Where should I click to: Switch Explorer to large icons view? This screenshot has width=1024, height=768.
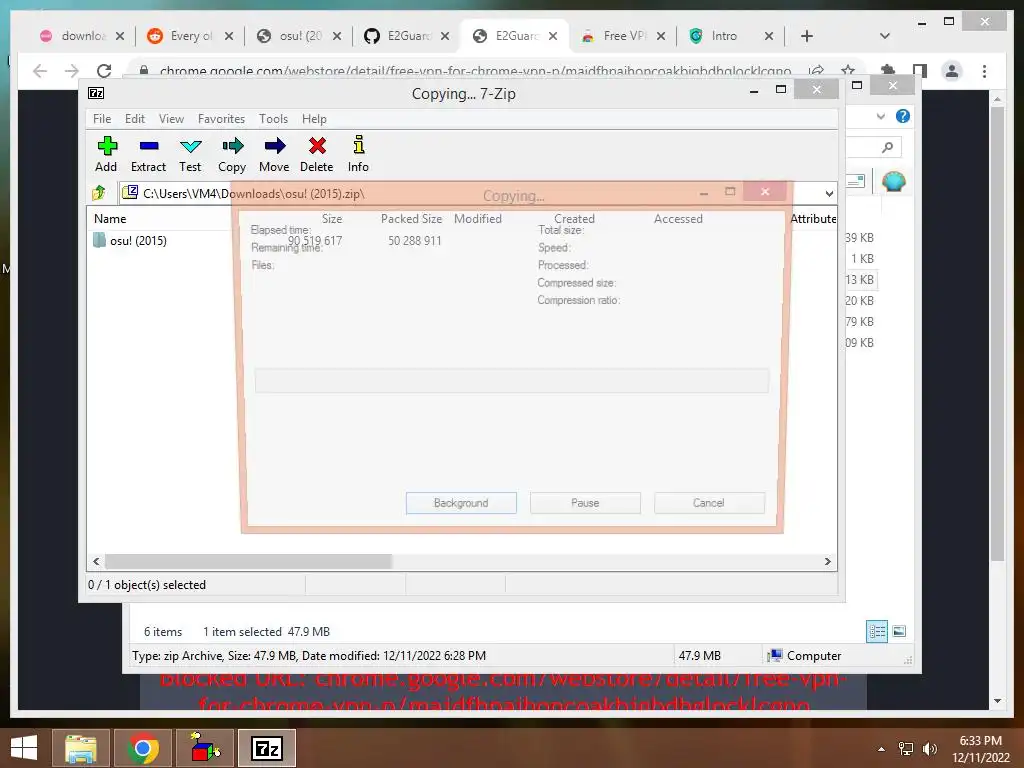click(899, 631)
